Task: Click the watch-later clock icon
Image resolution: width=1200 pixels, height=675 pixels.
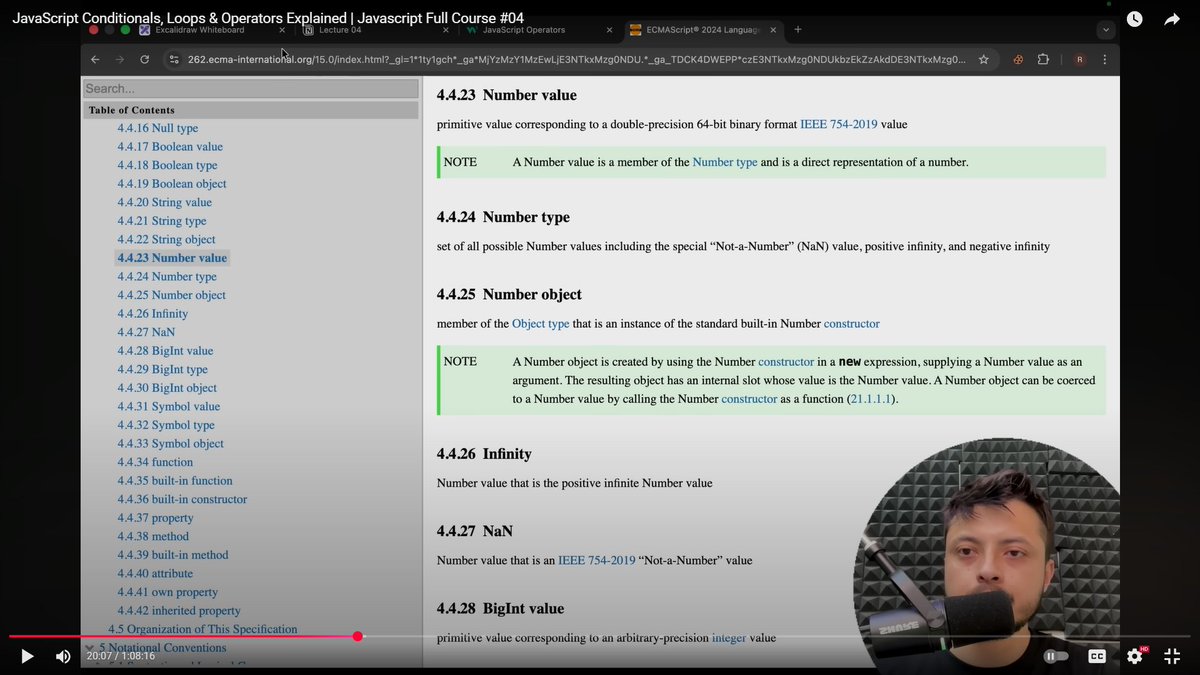Action: point(1134,18)
